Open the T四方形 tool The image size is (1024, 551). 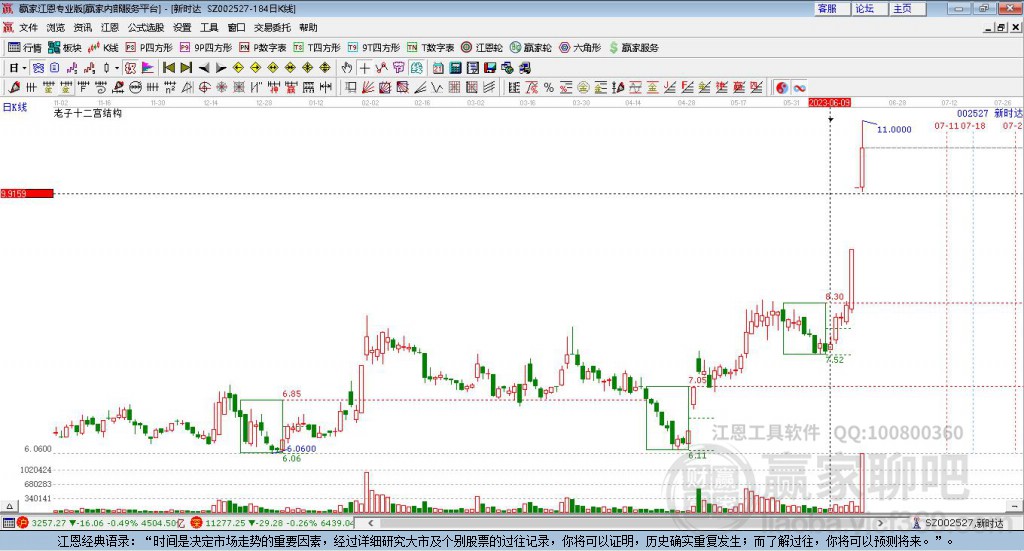(317, 48)
